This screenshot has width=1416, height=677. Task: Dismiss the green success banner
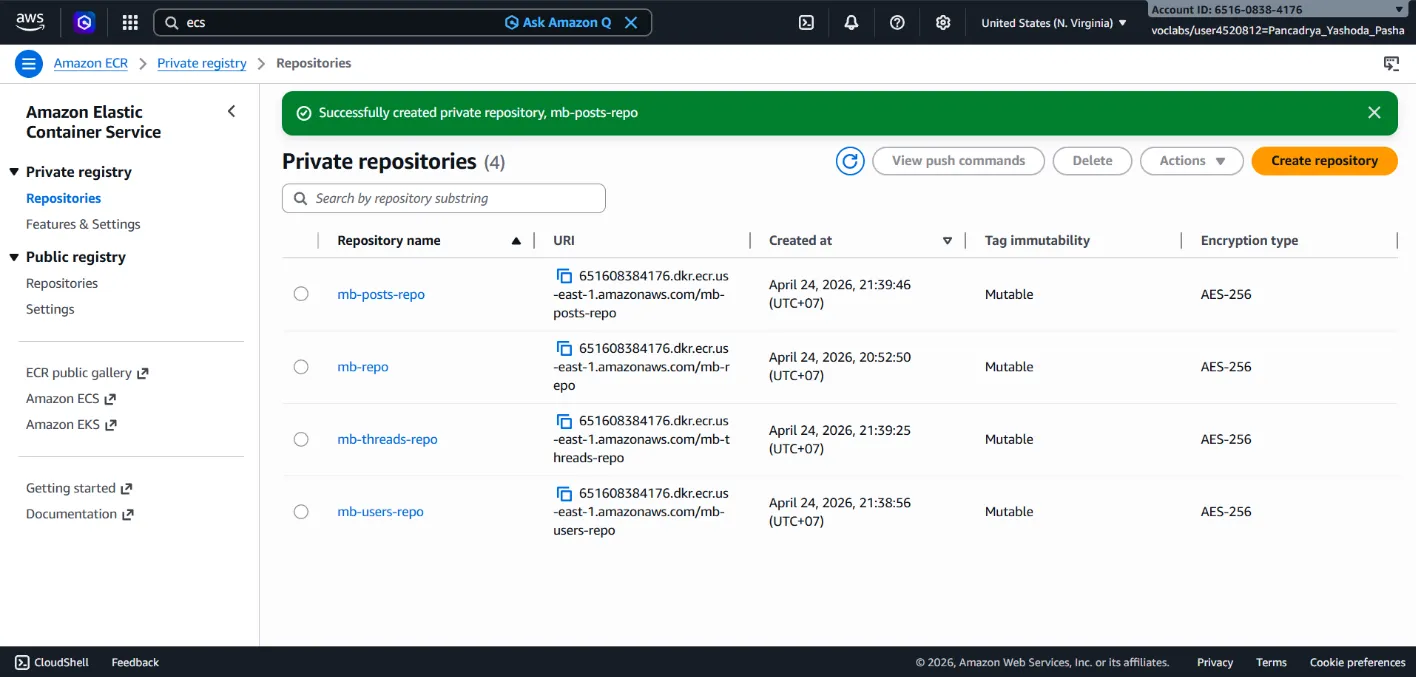point(1374,113)
